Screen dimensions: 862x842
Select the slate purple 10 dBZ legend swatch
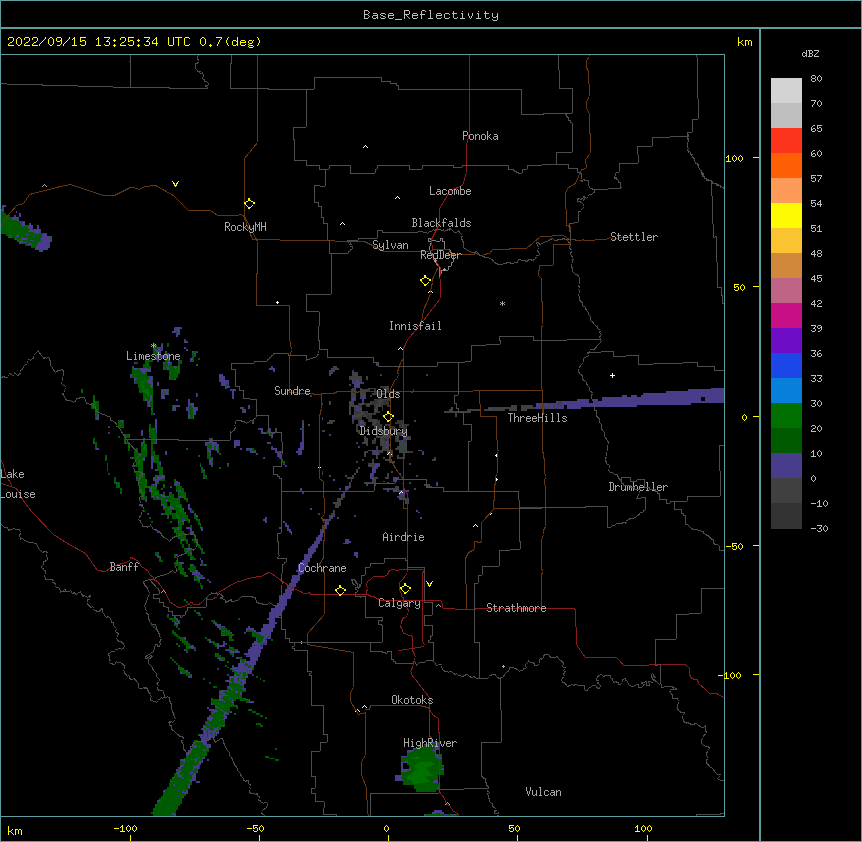[786, 466]
